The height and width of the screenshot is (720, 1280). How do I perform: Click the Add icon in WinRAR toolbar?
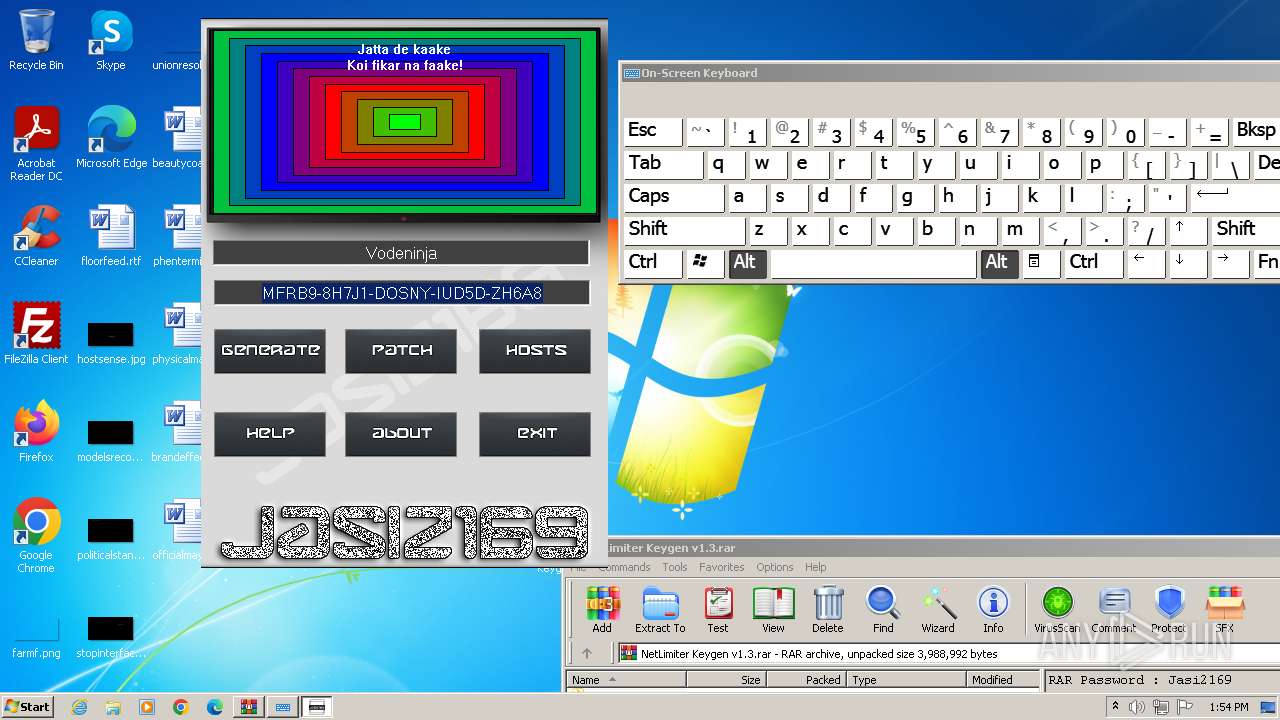(602, 610)
